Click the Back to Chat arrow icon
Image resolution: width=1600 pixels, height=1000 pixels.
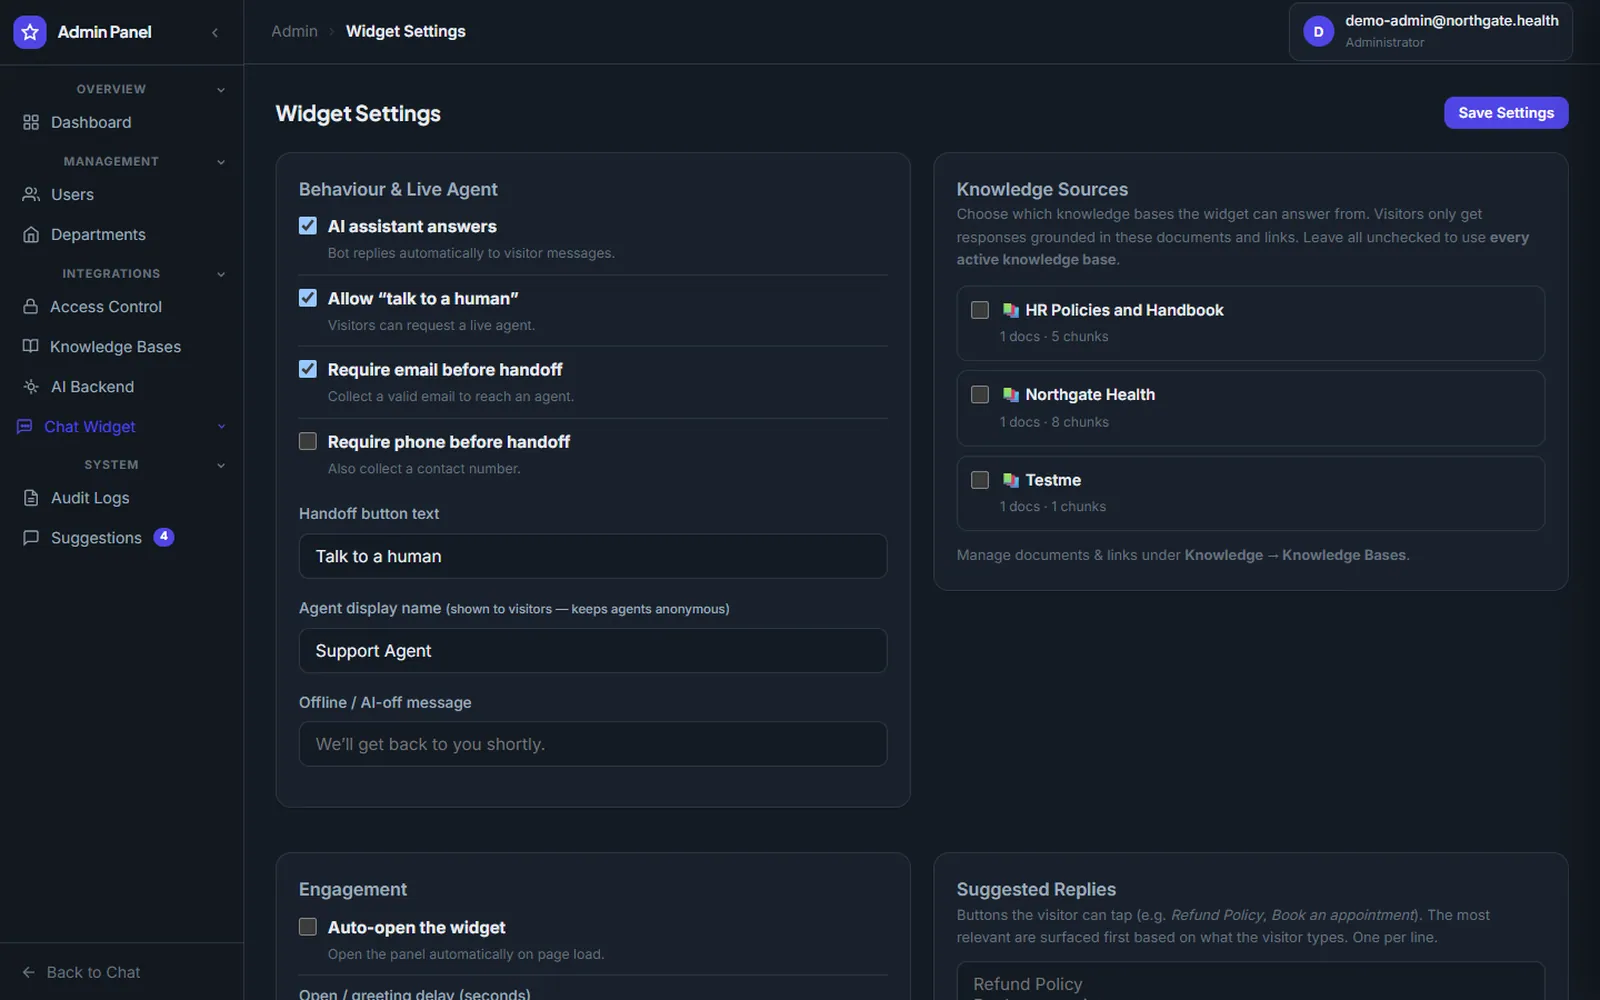coord(29,972)
